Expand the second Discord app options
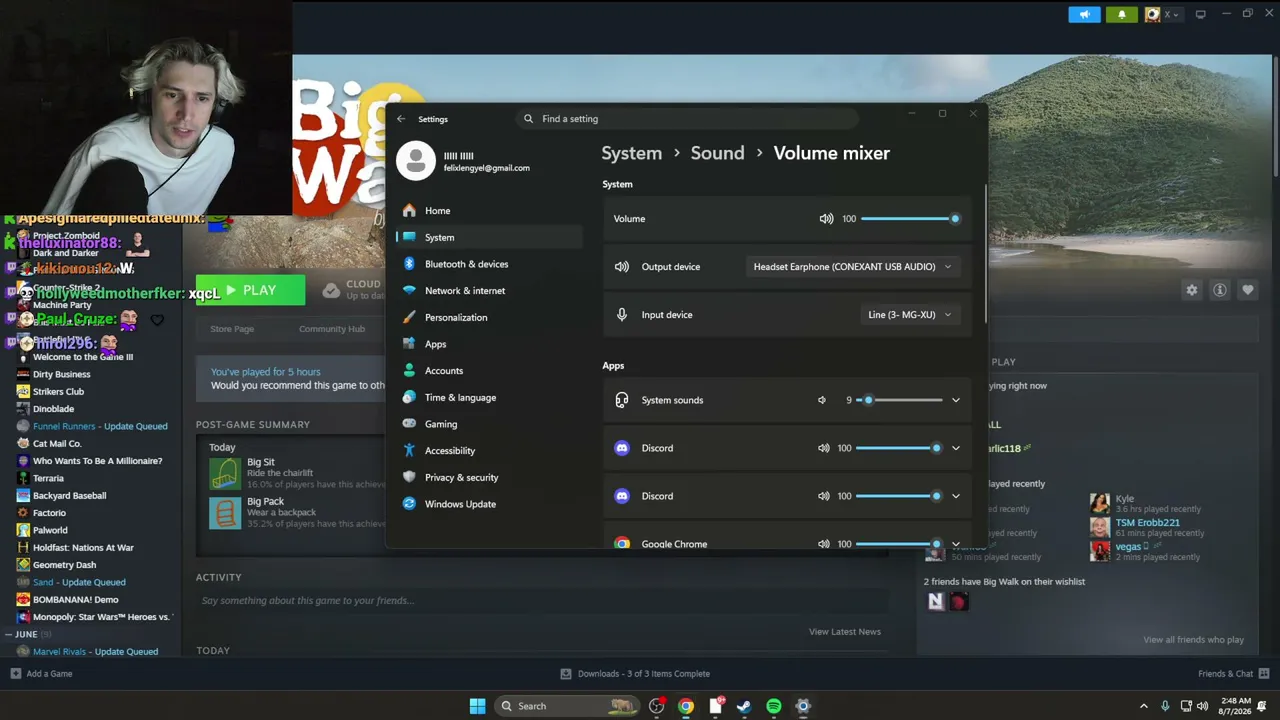1280x720 pixels. coord(955,496)
